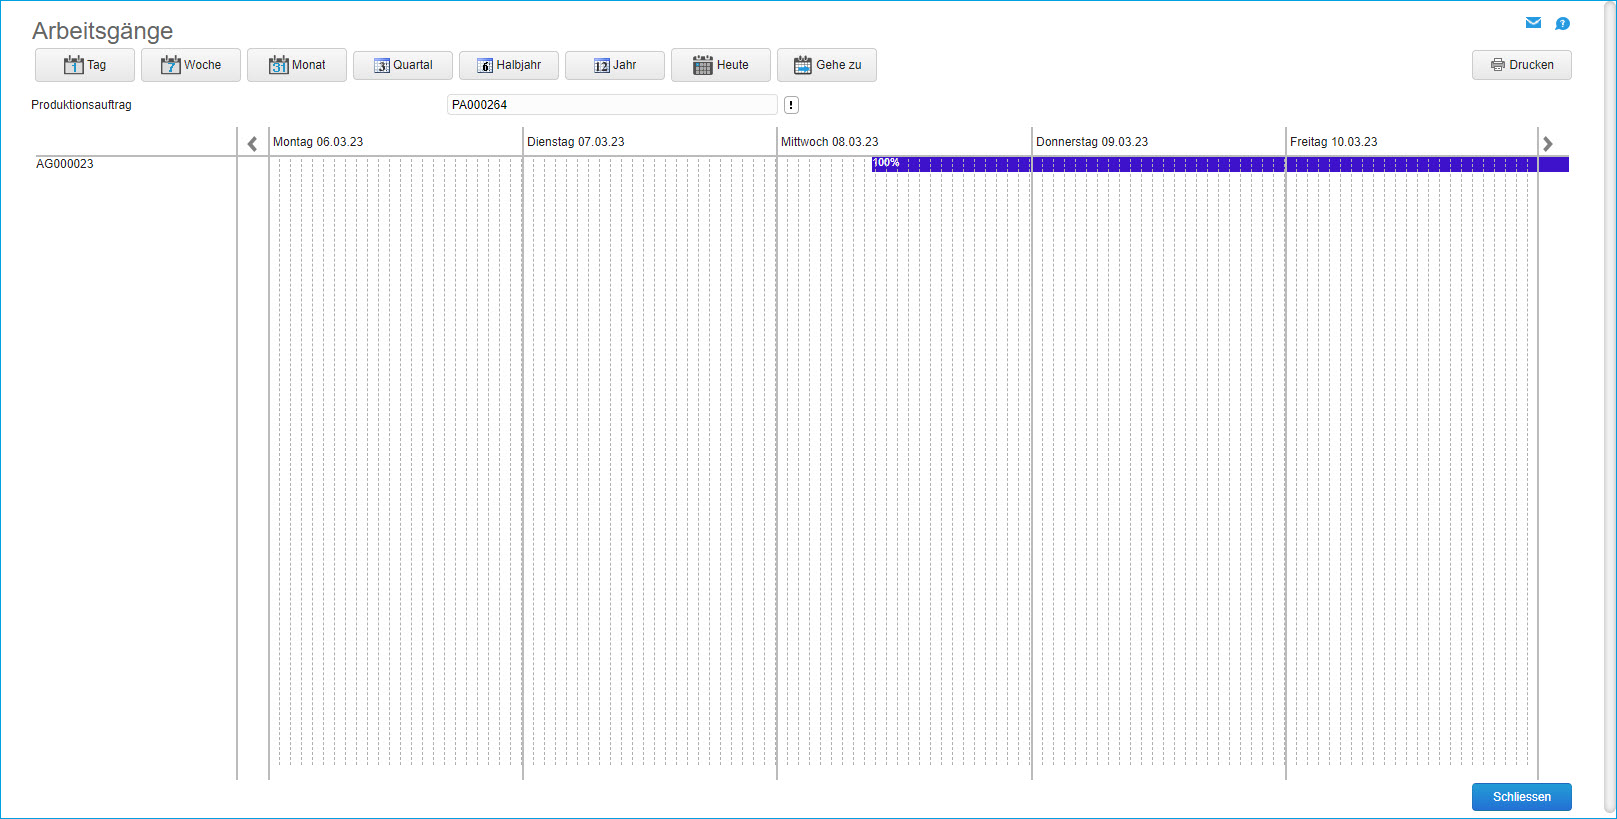The image size is (1617, 819).
Task: Open the help icon
Action: pos(1563,23)
